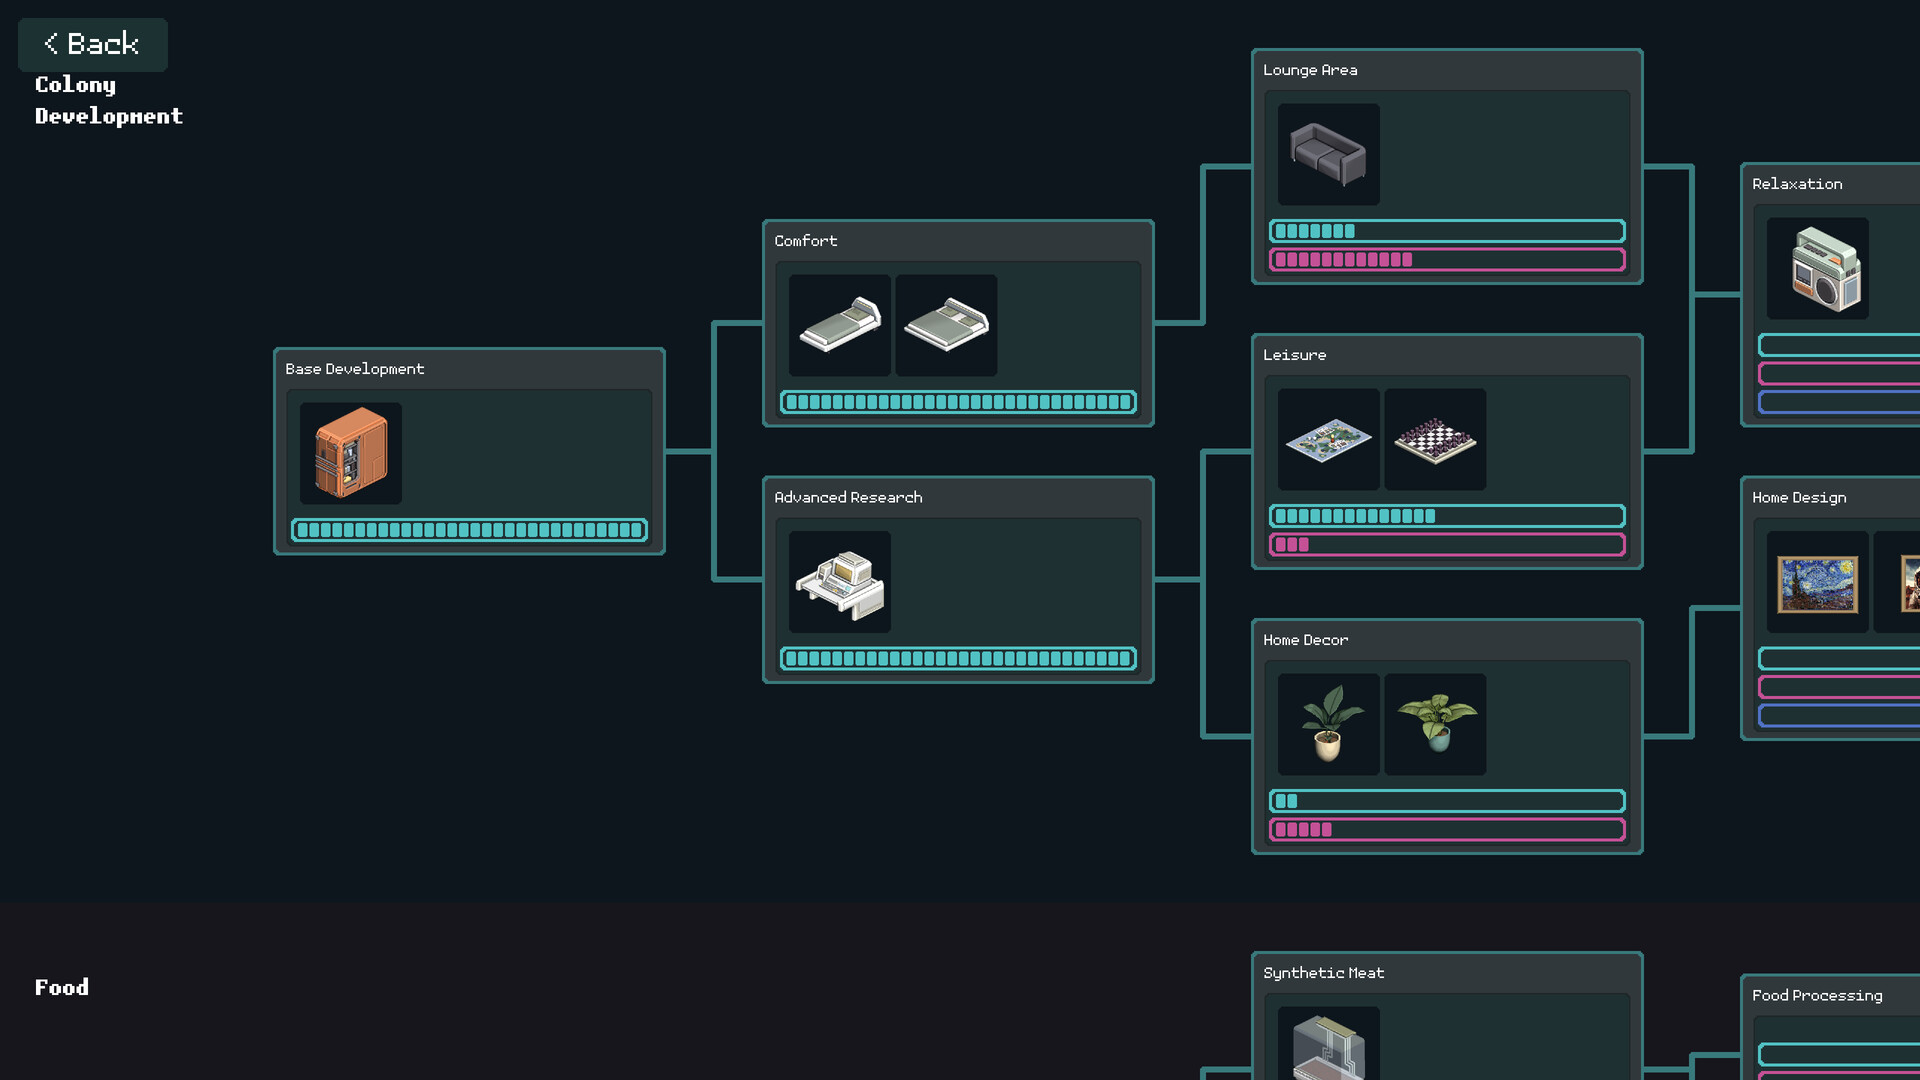The height and width of the screenshot is (1080, 1920).
Task: Click the cyan progress bar in Base Development
Action: point(469,530)
